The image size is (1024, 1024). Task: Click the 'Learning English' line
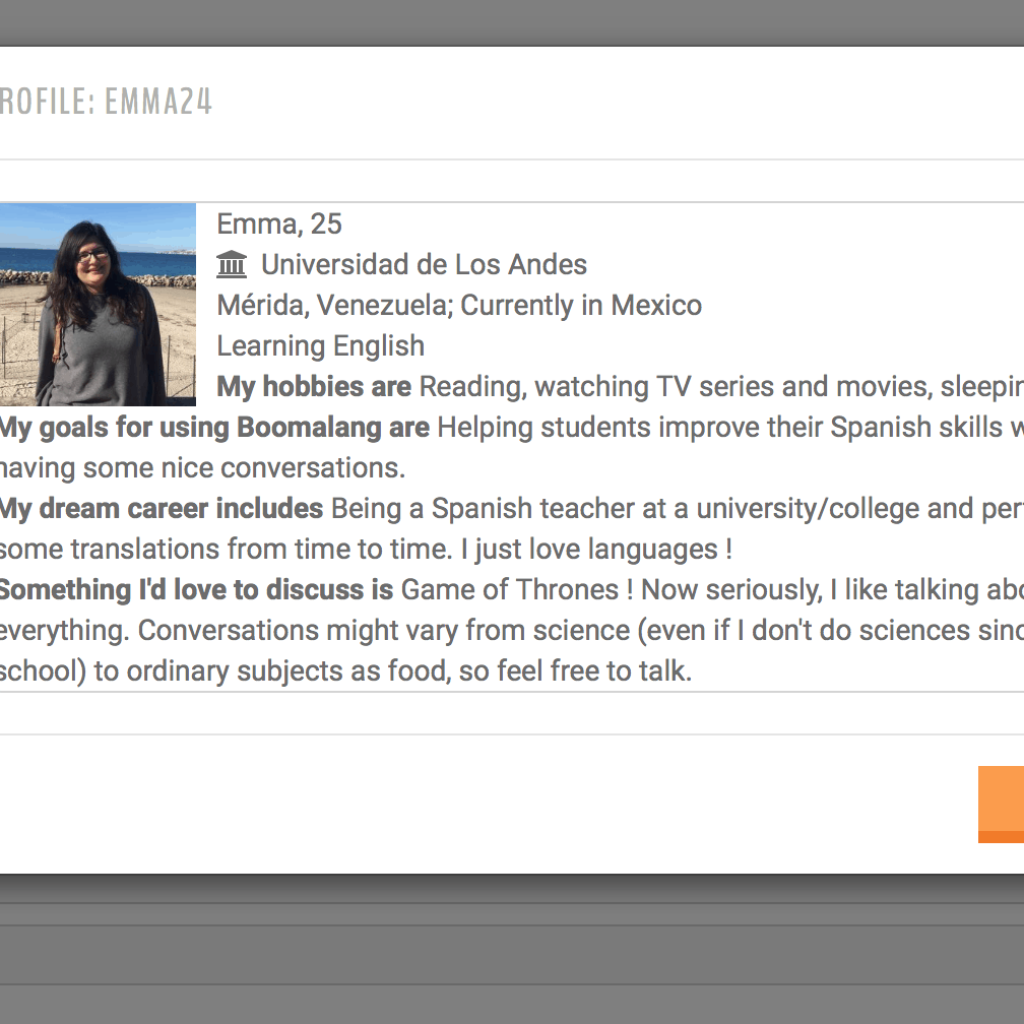pyautogui.click(x=320, y=346)
